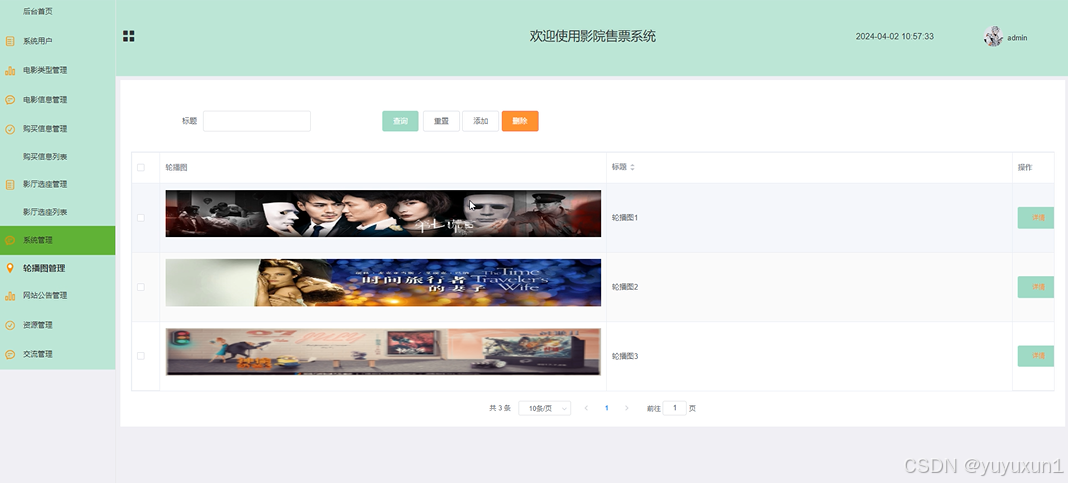
Task: Click the chat icon beside 系统管理
Action: [x=10, y=240]
